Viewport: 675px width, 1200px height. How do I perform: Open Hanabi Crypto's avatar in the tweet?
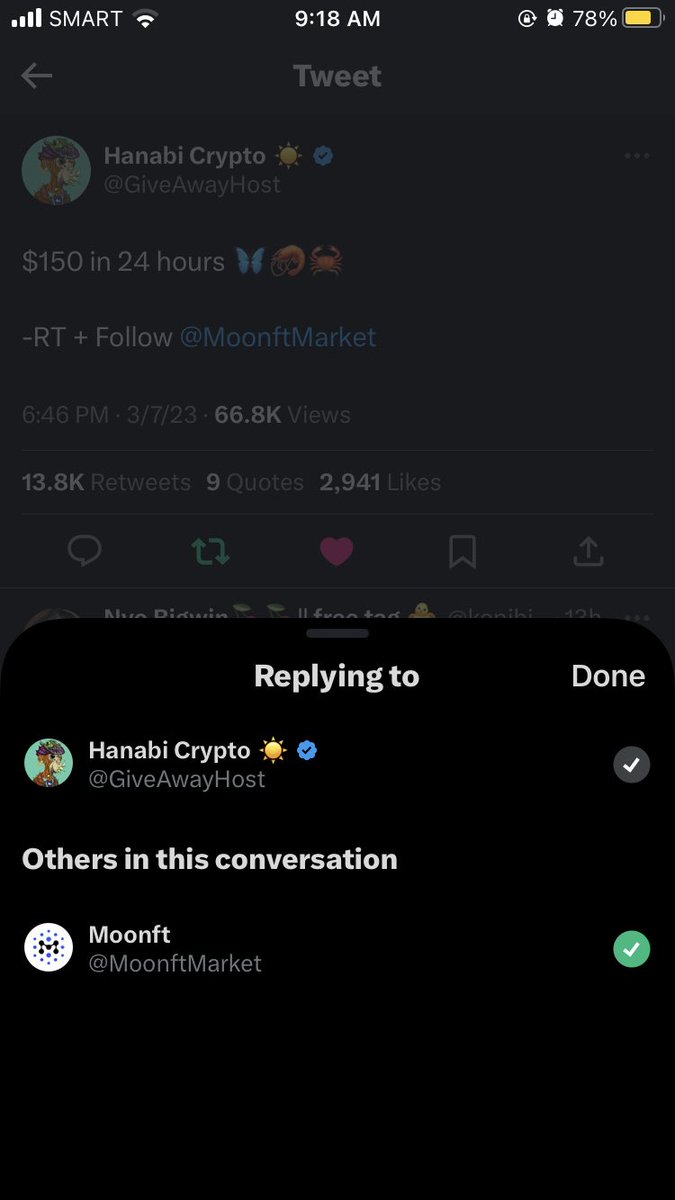[56, 170]
